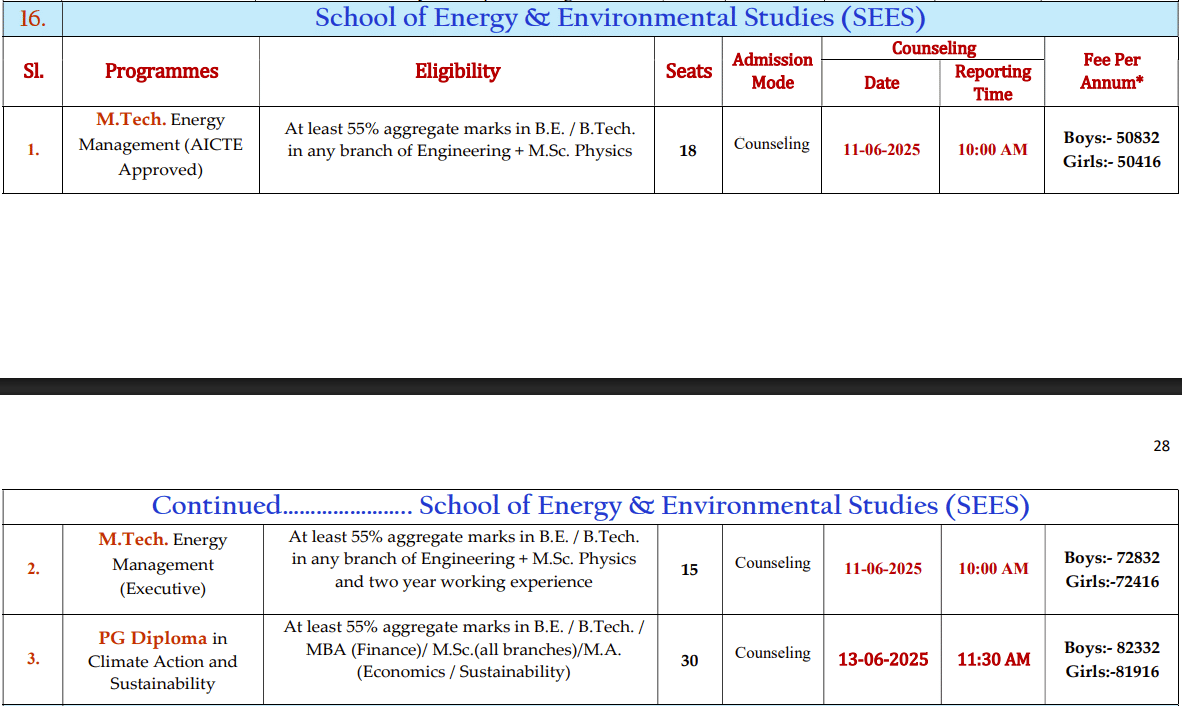1182x706 pixels.
Task: Click the counseling date 13-06-2025
Action: (x=883, y=660)
